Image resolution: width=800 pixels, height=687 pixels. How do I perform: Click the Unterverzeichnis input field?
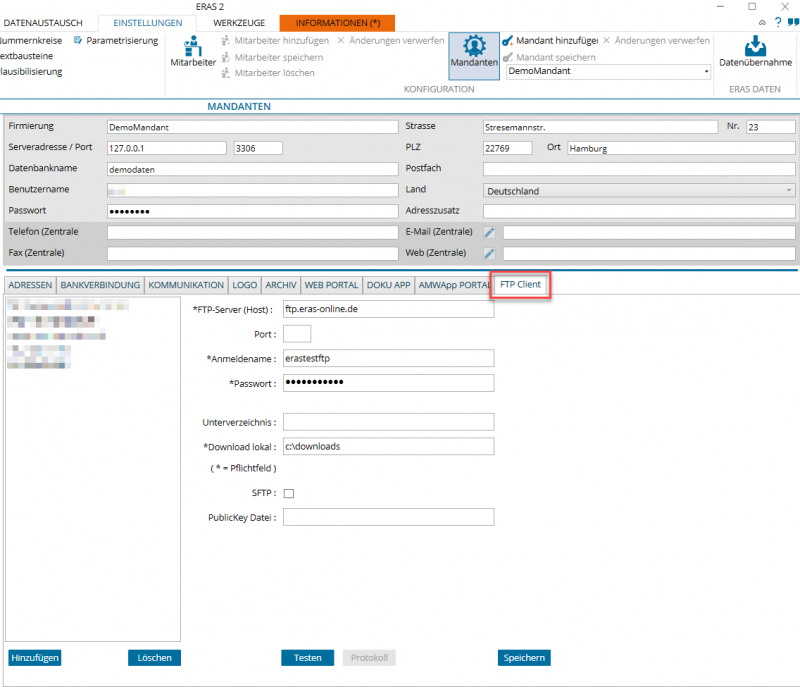pos(388,422)
